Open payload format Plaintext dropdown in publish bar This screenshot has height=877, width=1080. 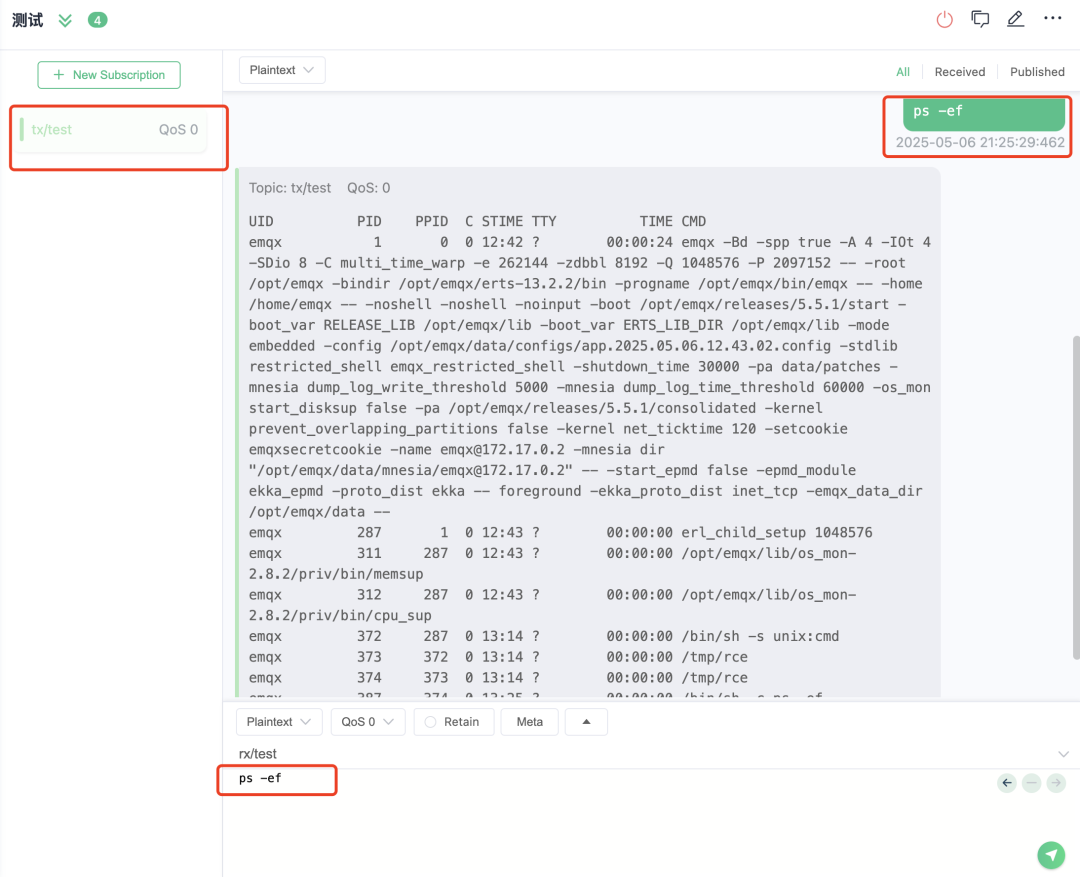point(279,722)
